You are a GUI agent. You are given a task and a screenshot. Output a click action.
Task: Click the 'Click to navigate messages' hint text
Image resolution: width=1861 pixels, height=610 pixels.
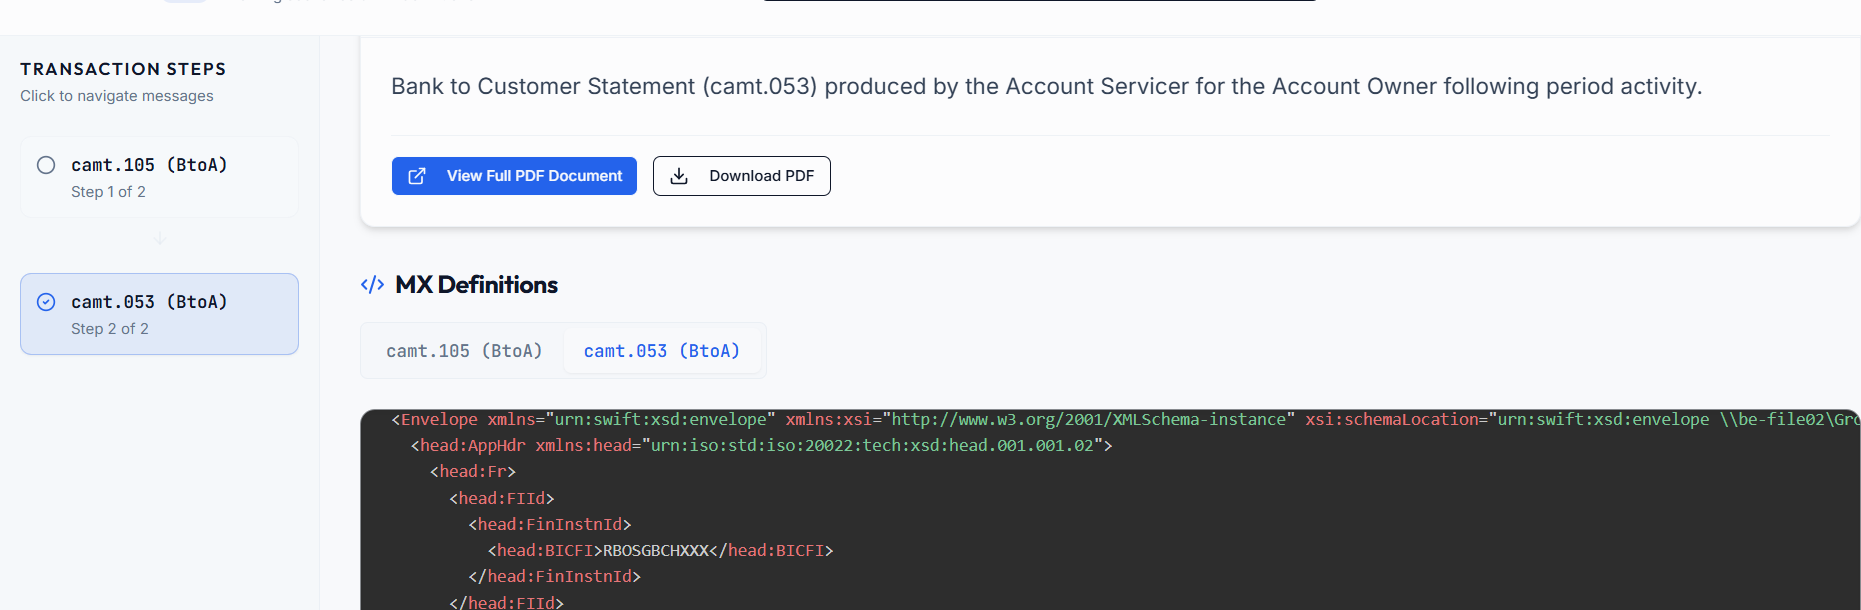(117, 96)
